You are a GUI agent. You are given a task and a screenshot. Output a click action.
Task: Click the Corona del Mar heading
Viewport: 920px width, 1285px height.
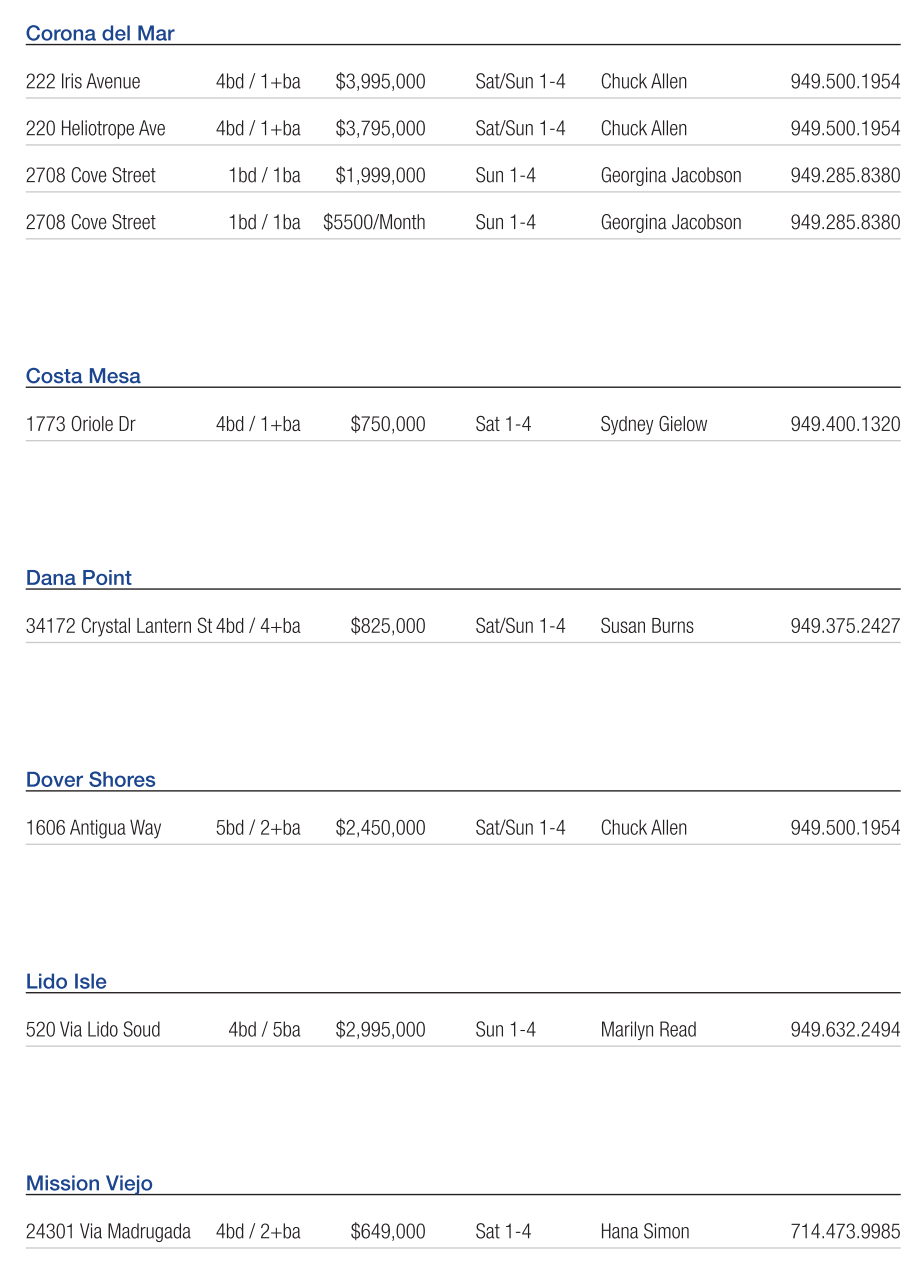coord(100,34)
